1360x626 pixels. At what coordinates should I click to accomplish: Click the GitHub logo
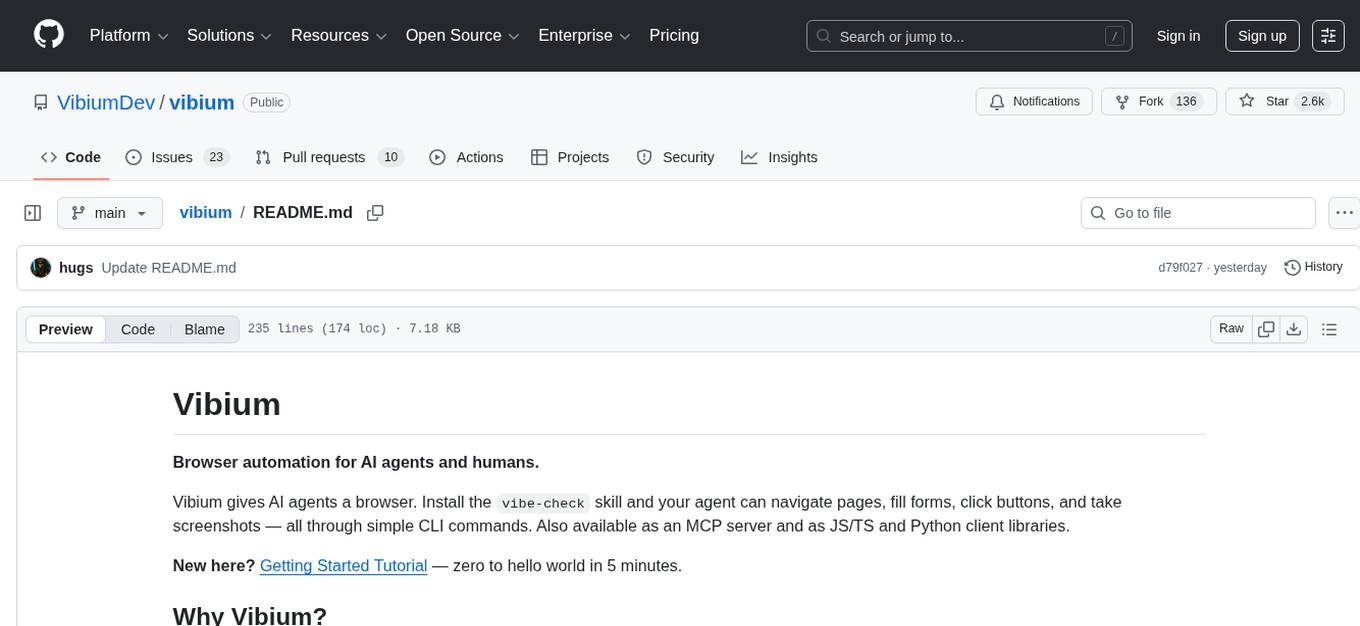48,35
